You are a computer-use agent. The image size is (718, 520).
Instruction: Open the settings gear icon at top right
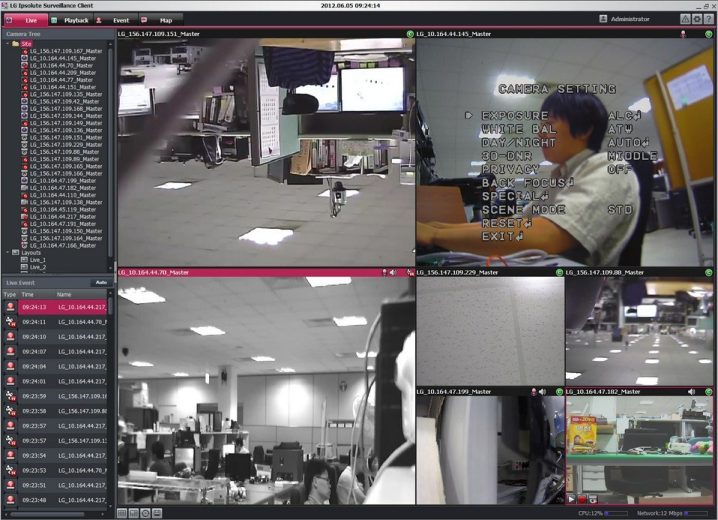697,19
